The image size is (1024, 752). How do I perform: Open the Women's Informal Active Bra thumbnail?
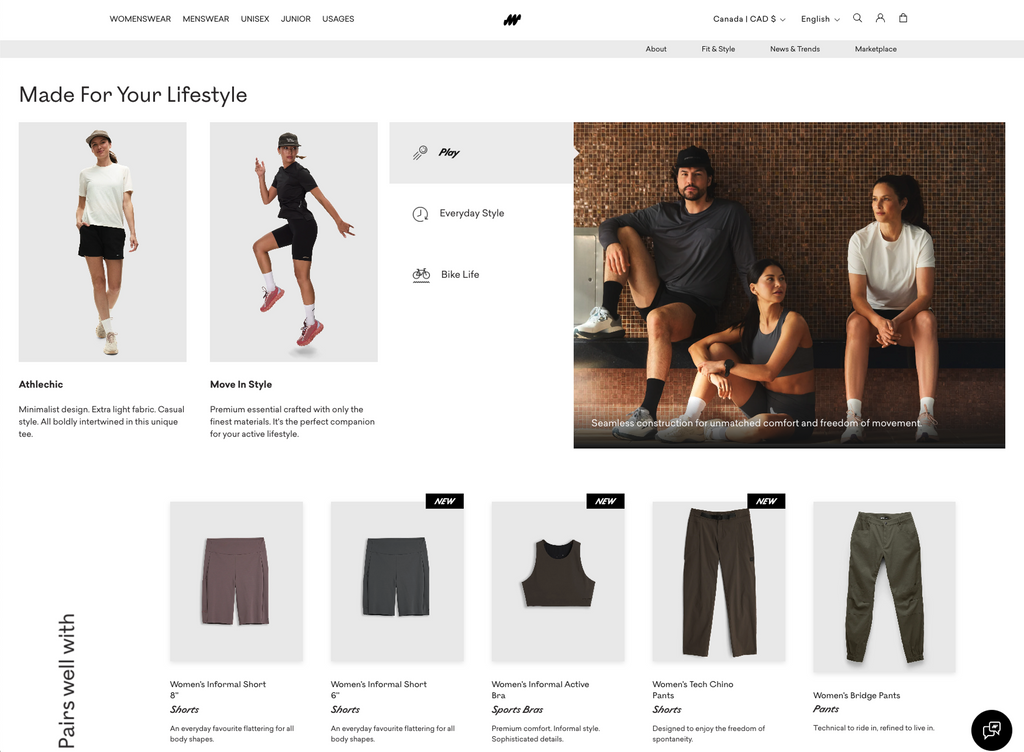point(558,581)
